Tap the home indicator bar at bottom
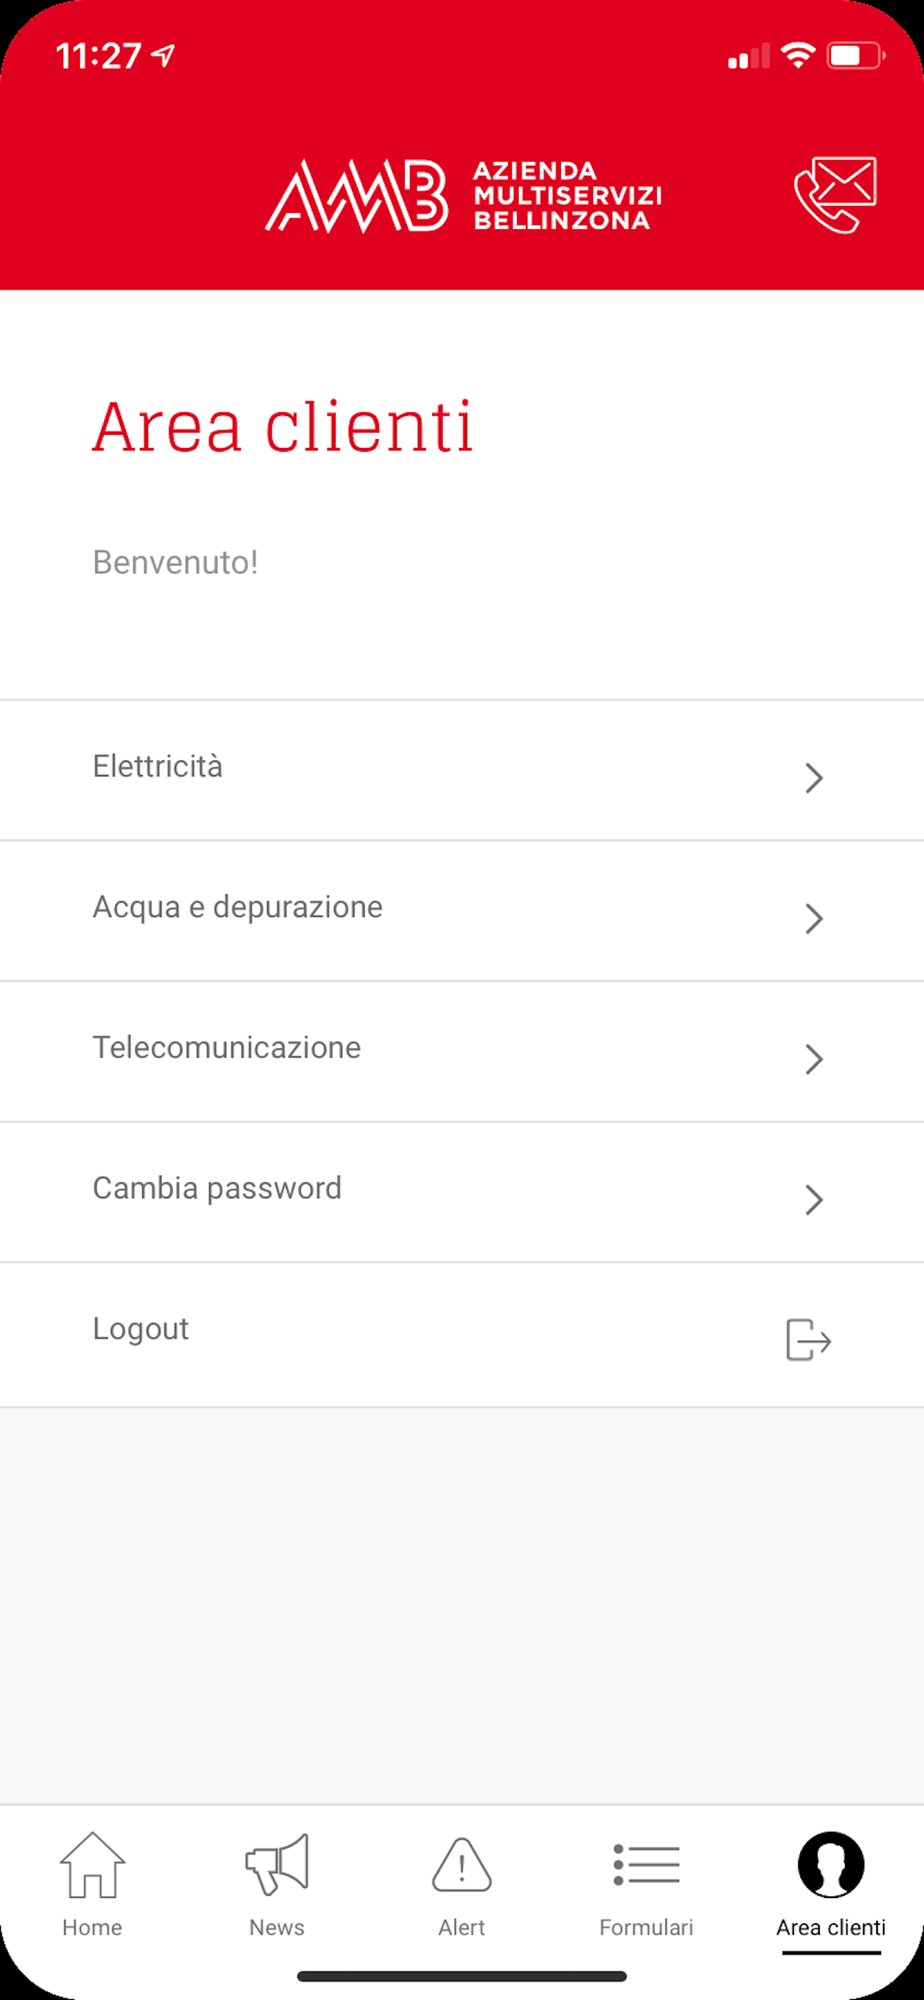 tap(462, 1976)
